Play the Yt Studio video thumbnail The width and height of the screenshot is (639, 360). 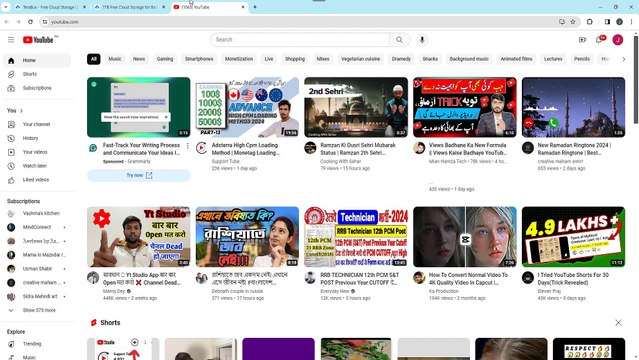pyautogui.click(x=139, y=237)
